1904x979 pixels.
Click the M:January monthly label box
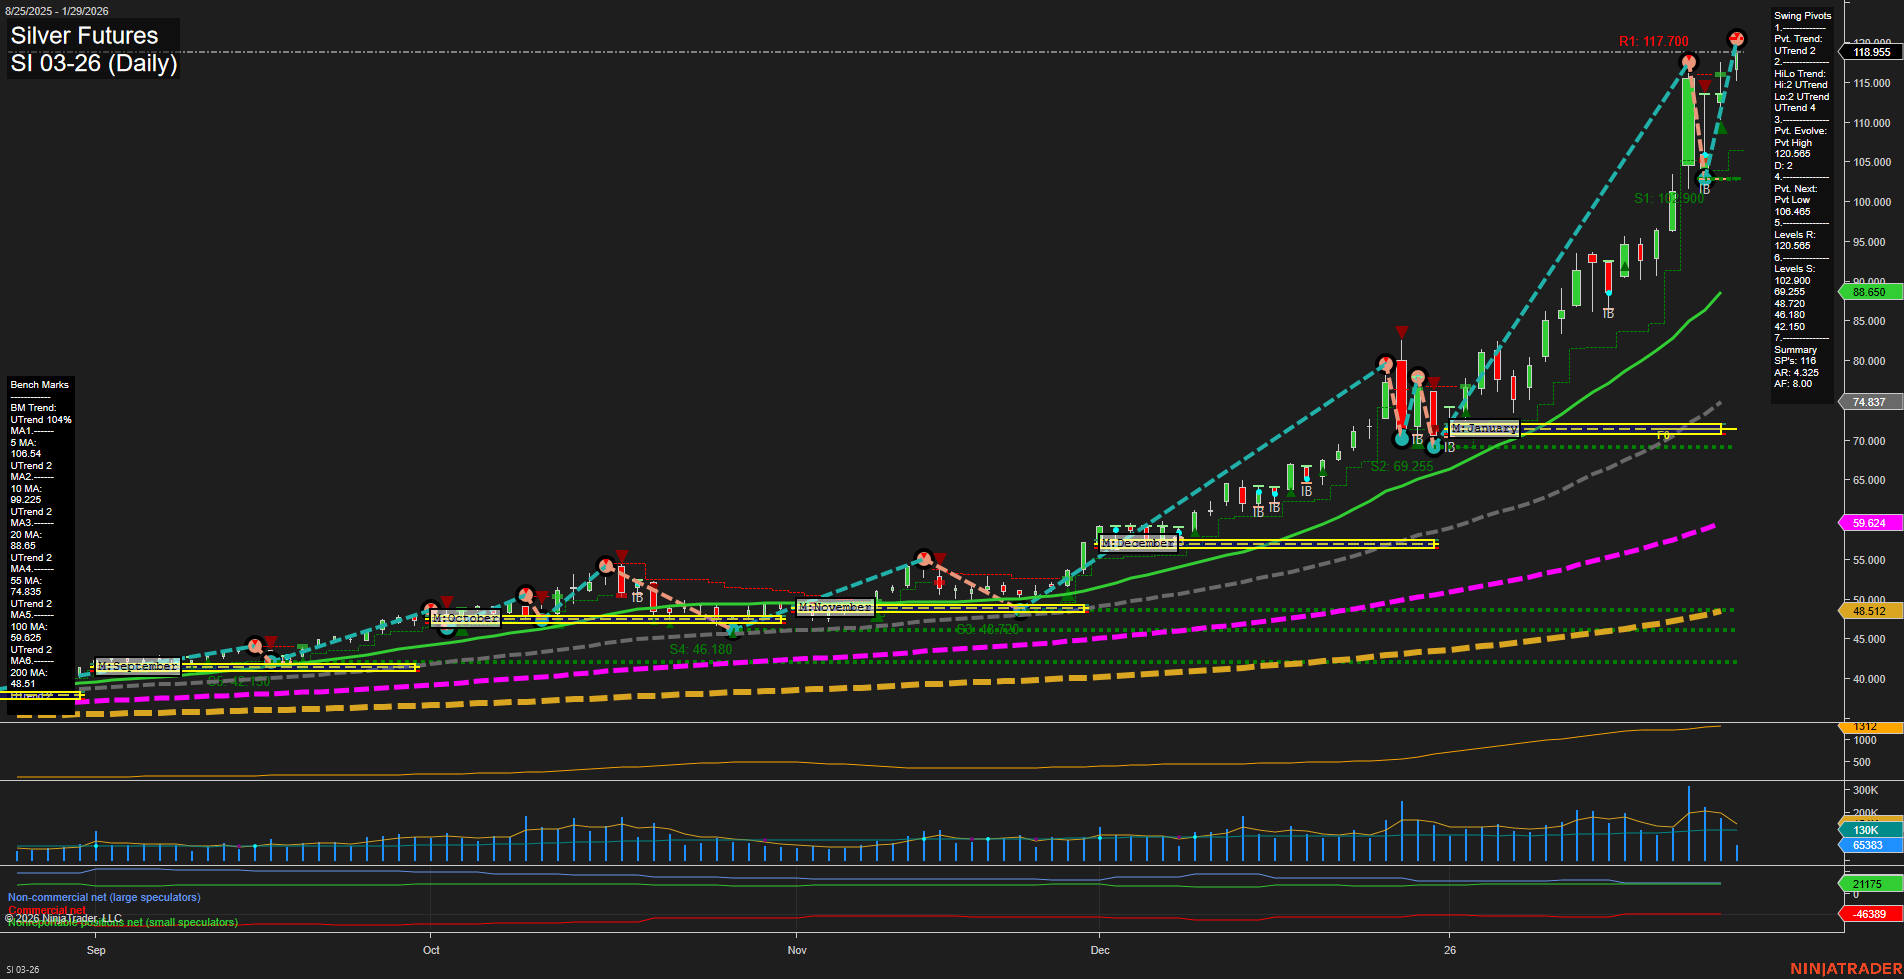(x=1484, y=428)
